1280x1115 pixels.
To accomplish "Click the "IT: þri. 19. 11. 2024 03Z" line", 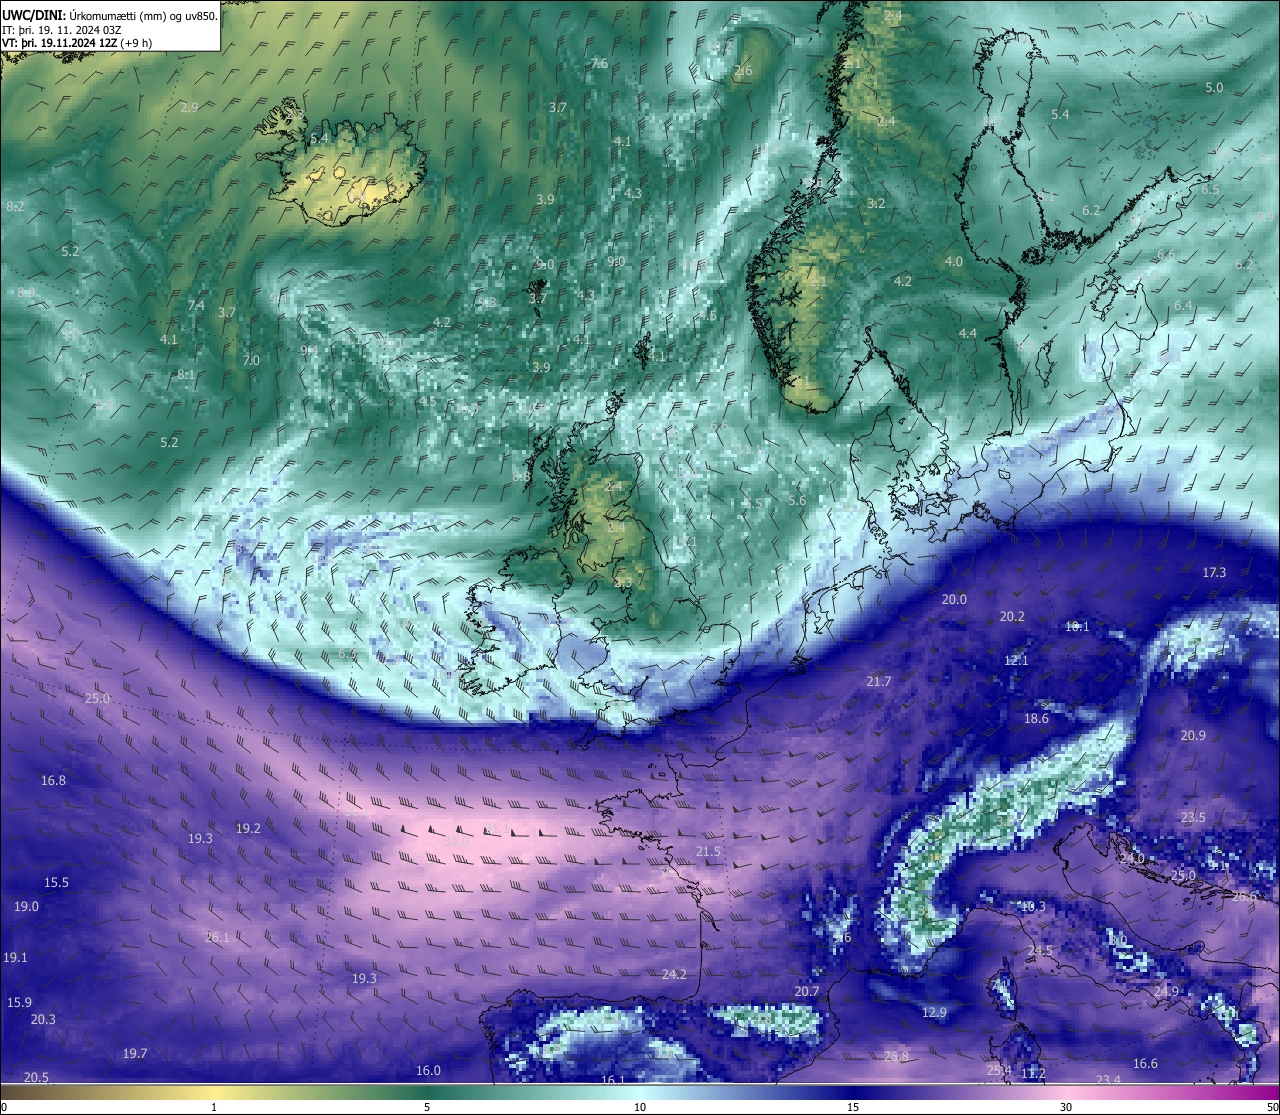I will pyautogui.click(x=62, y=29).
